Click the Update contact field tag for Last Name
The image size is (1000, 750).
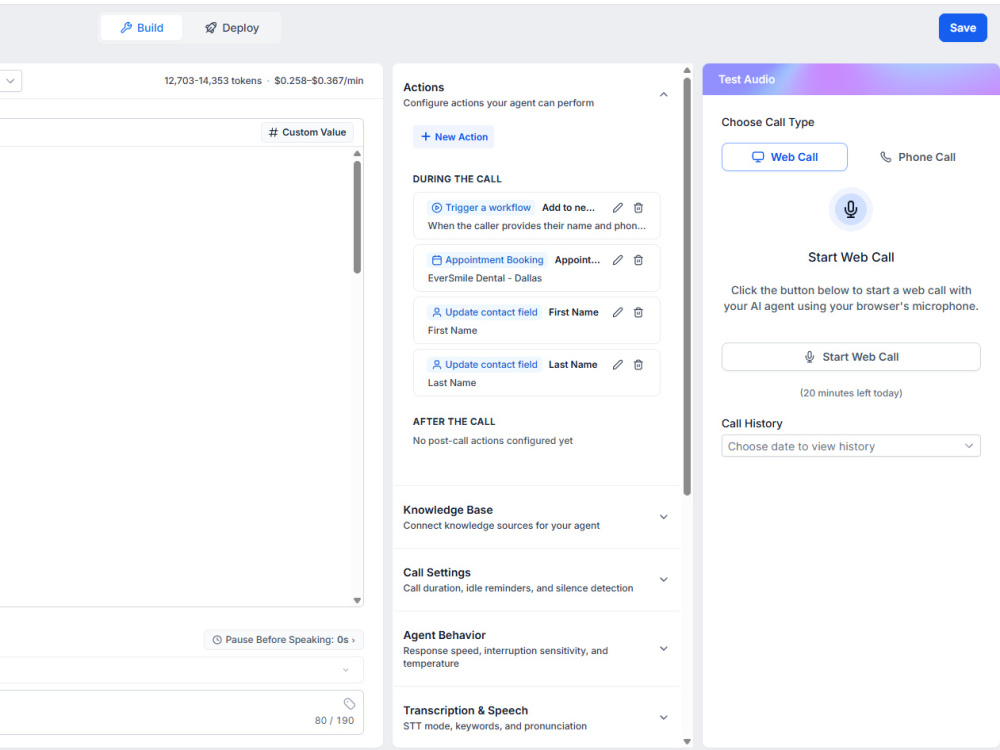pyautogui.click(x=484, y=365)
